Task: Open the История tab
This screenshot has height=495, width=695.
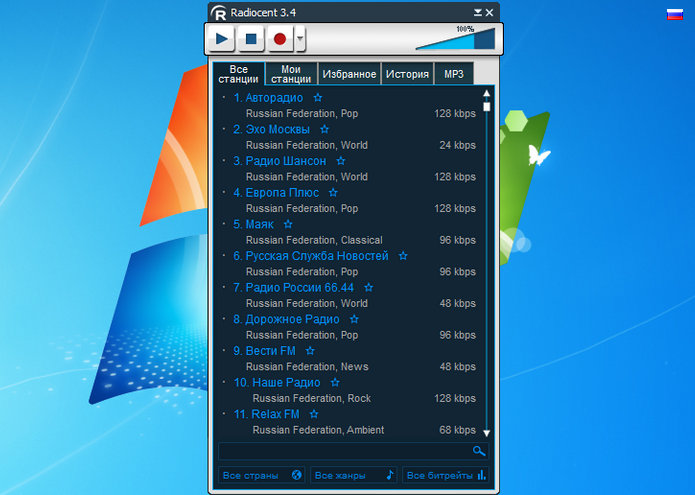Action: tap(407, 74)
